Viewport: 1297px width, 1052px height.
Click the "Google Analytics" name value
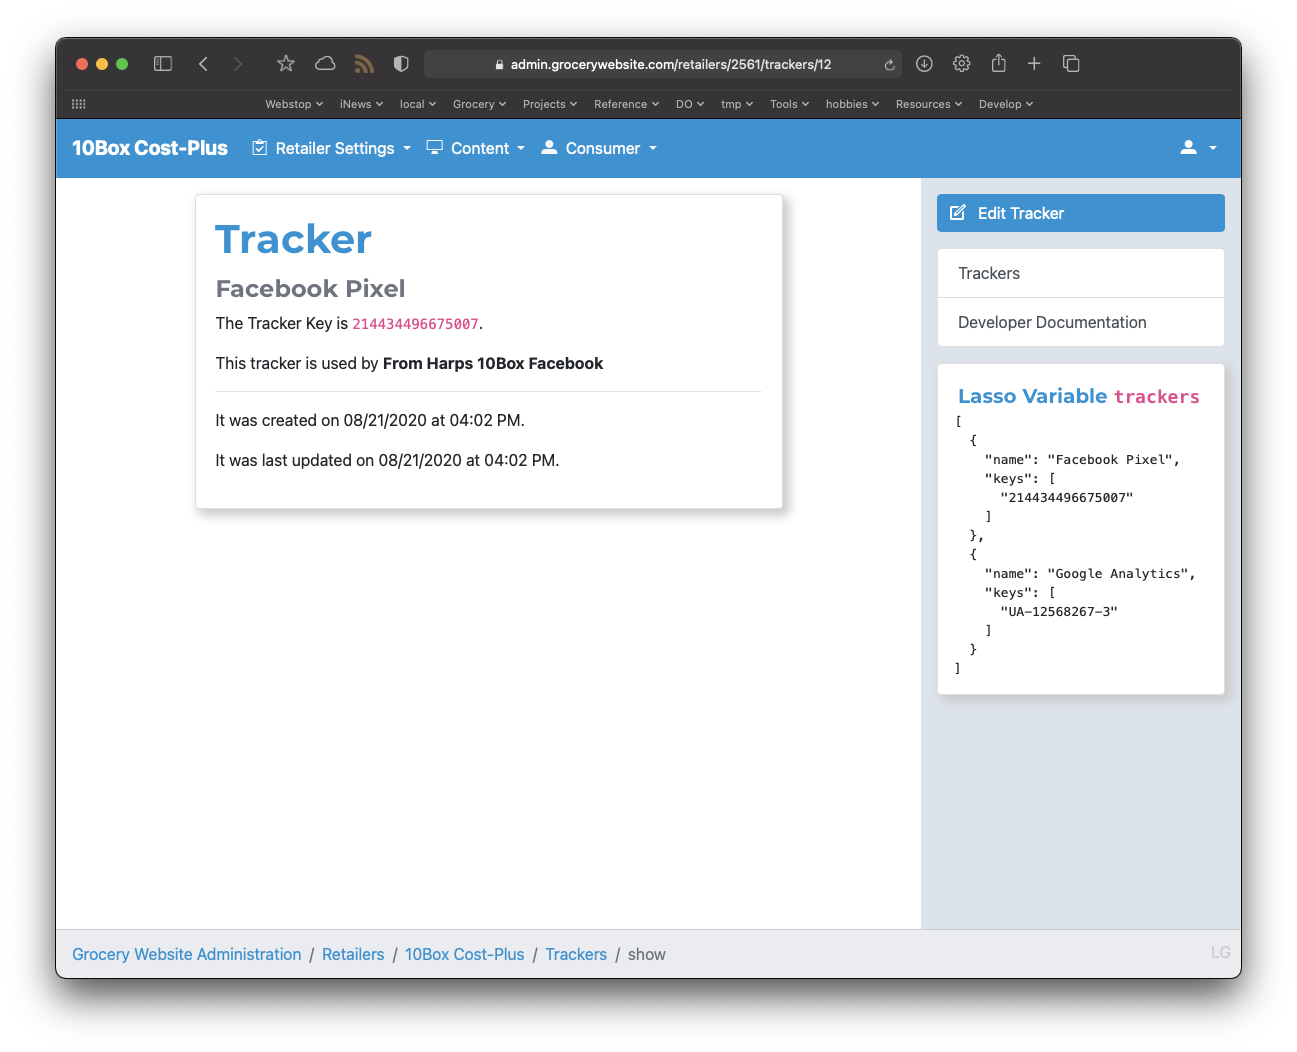click(x=1117, y=573)
